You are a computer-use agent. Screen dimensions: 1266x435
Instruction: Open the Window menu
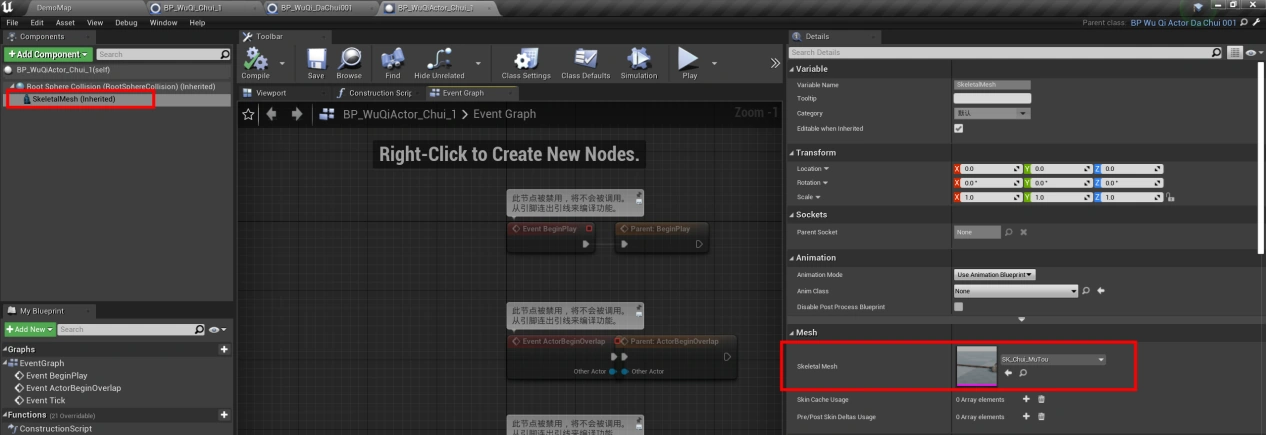[x=163, y=22]
